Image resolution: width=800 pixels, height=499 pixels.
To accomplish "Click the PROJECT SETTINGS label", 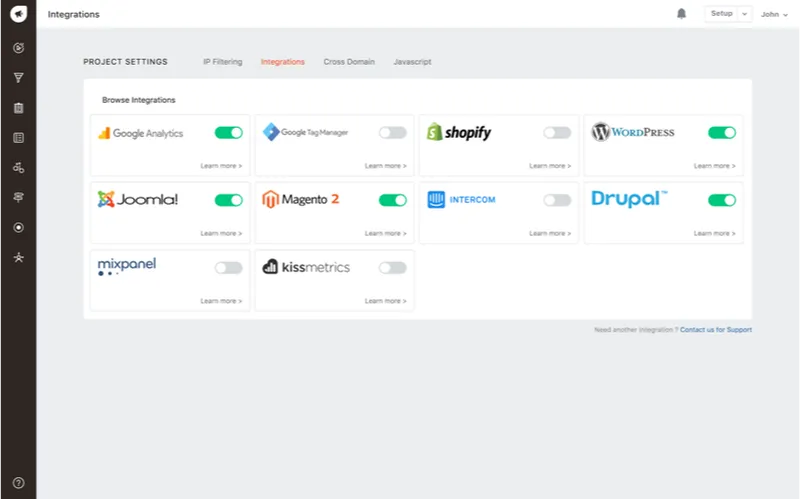I will [x=125, y=62].
